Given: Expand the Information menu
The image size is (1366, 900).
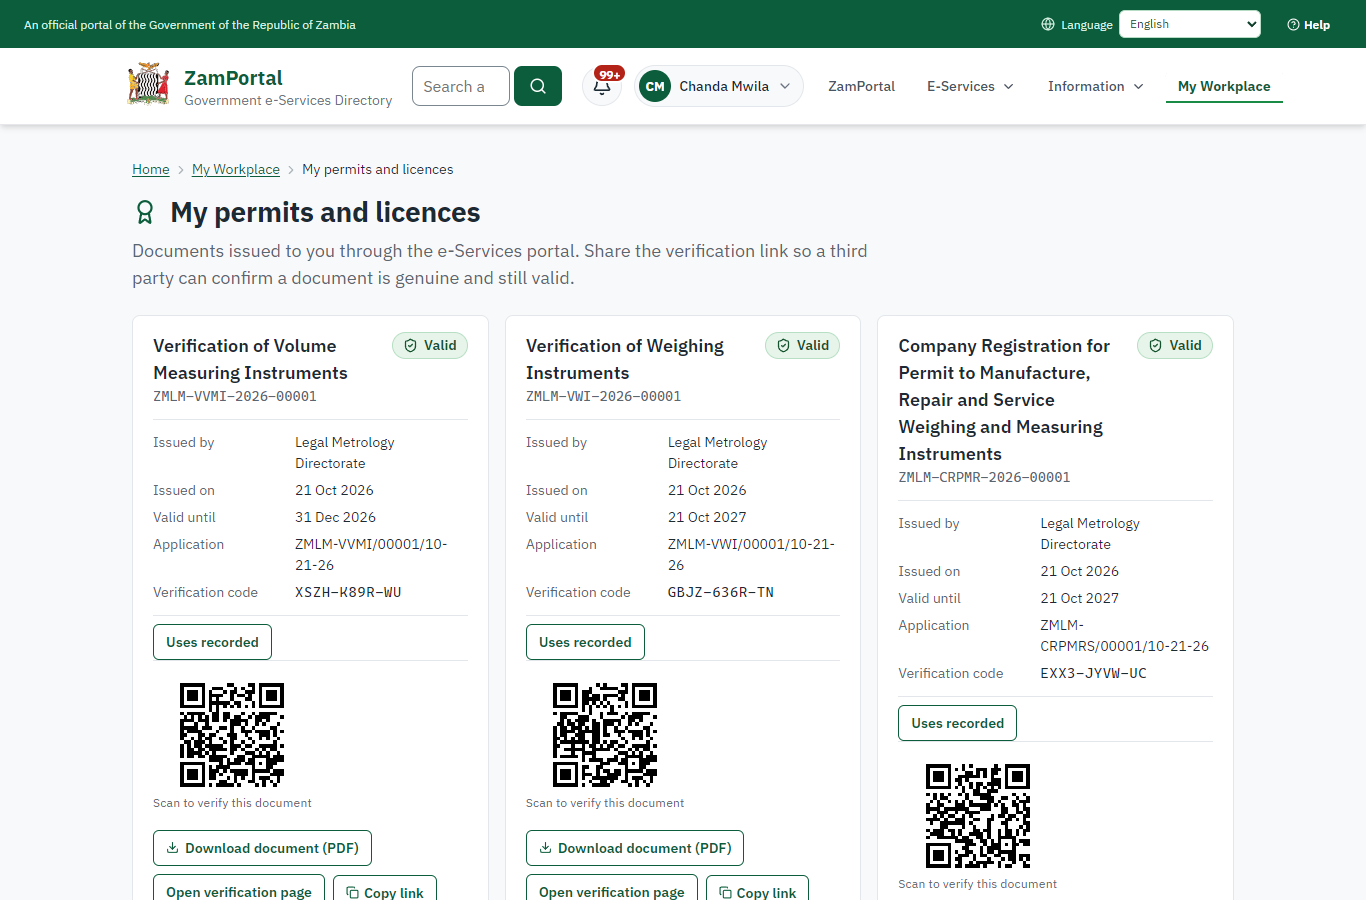Looking at the screenshot, I should [x=1096, y=86].
